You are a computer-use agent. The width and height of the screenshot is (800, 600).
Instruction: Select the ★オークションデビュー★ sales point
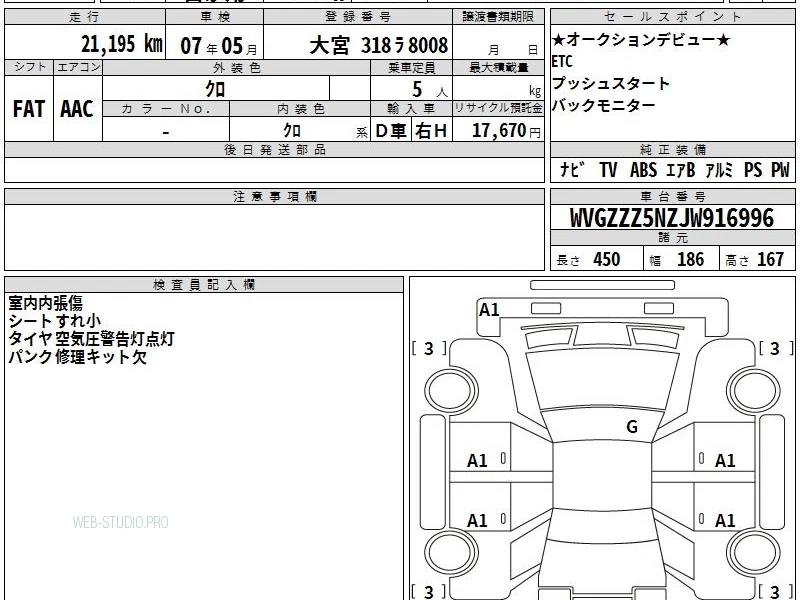click(x=641, y=39)
